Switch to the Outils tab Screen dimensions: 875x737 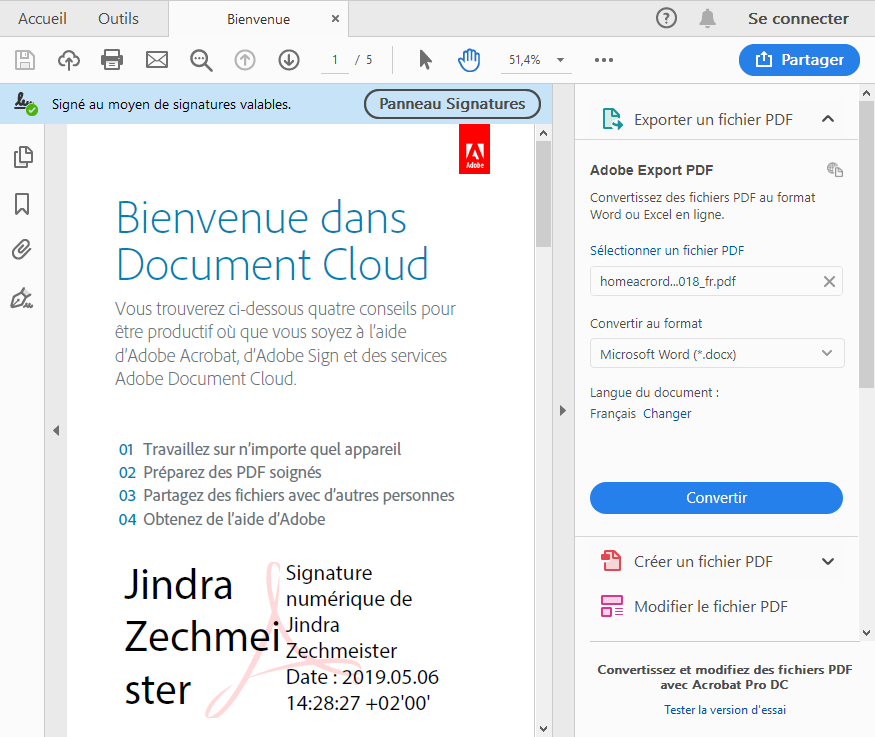click(118, 19)
